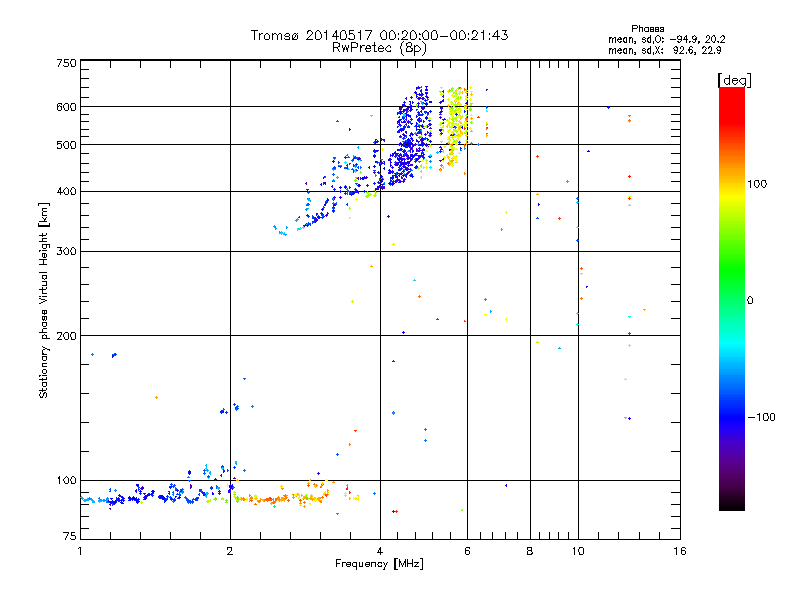This screenshot has width=800, height=600.
Task: Click the "200" height axis label
Action: click(x=66, y=336)
